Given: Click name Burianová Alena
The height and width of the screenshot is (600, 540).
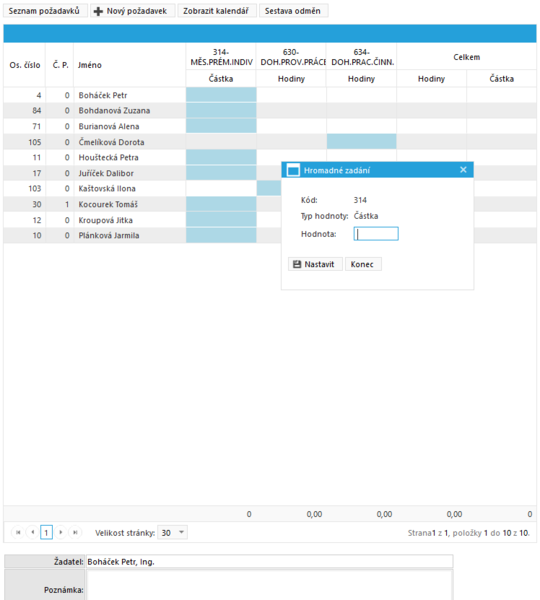Looking at the screenshot, I should tap(109, 126).
